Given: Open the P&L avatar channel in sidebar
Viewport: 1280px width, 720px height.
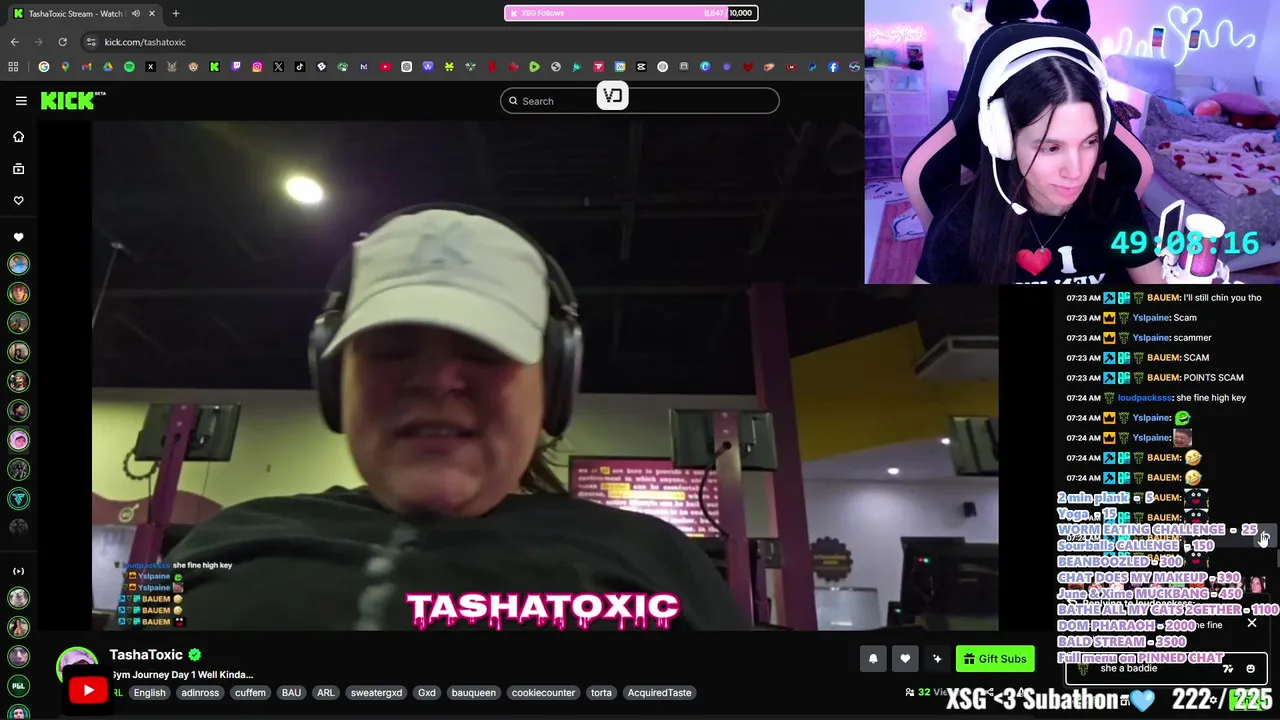Looking at the screenshot, I should [18, 686].
